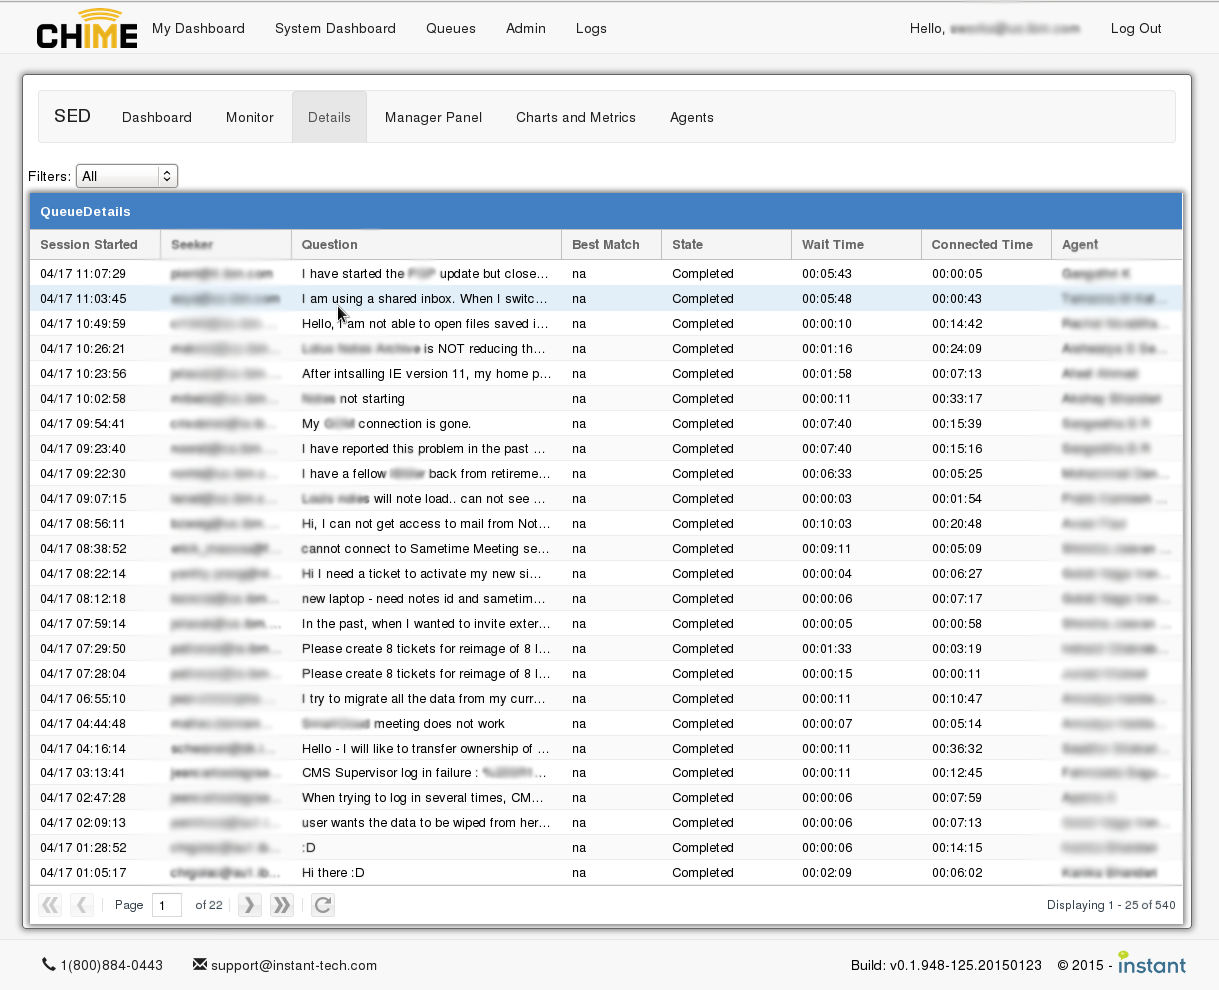
Task: Select session started 04/17 09:23:40
Action: (83, 449)
